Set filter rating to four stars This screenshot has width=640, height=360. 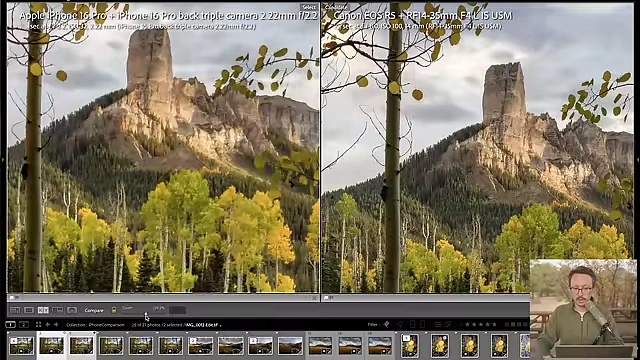(487, 324)
